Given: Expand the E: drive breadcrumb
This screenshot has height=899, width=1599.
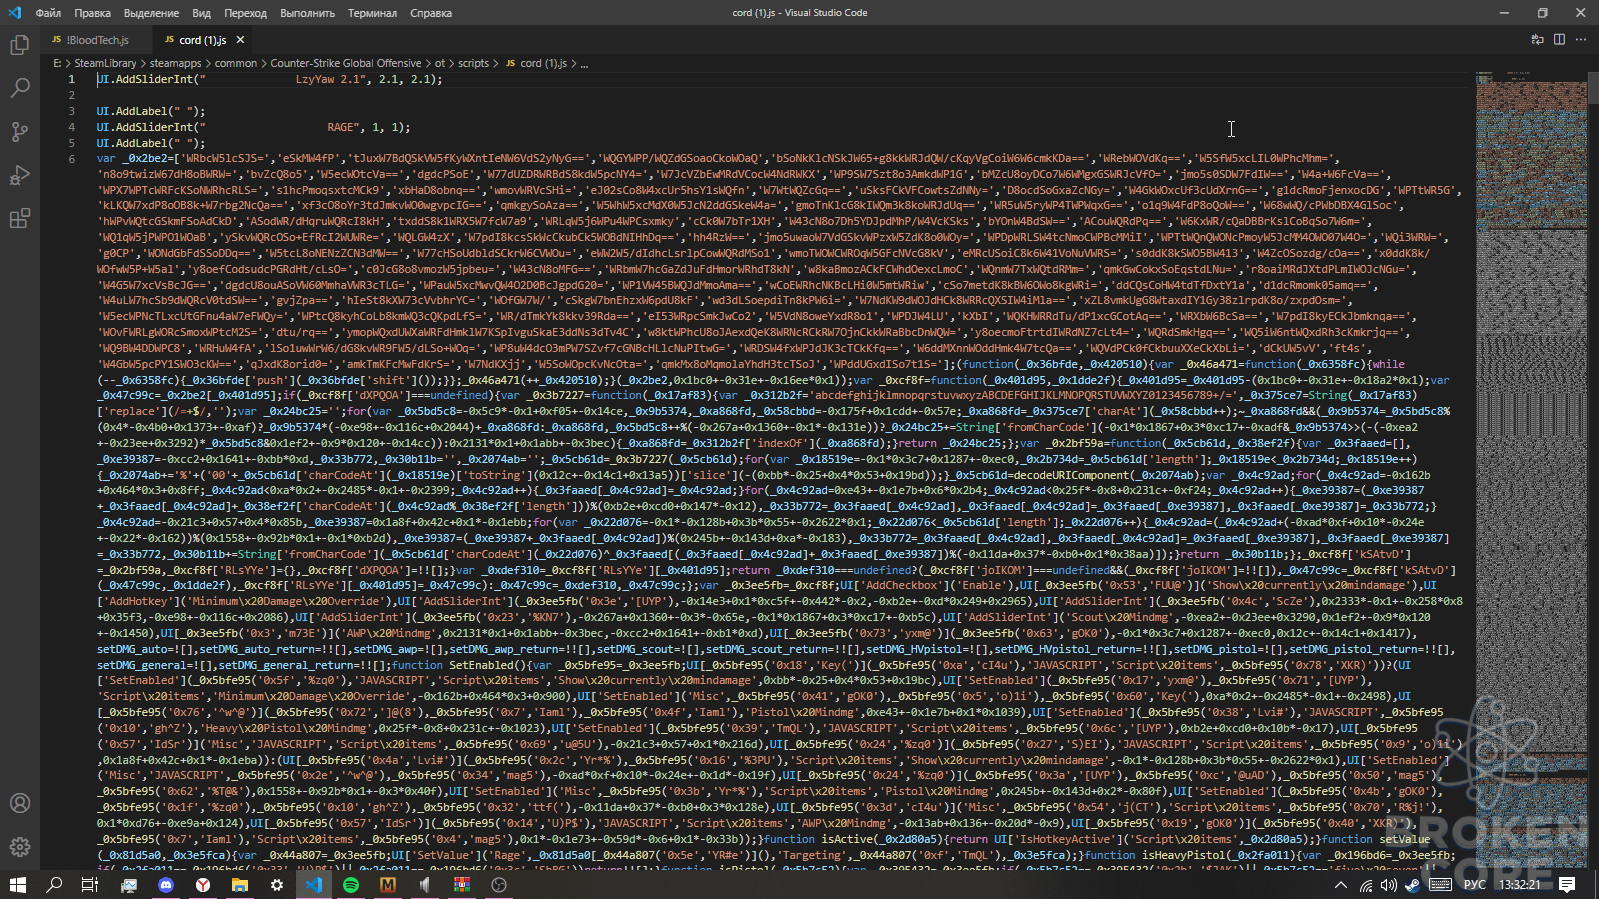Looking at the screenshot, I should coord(57,63).
